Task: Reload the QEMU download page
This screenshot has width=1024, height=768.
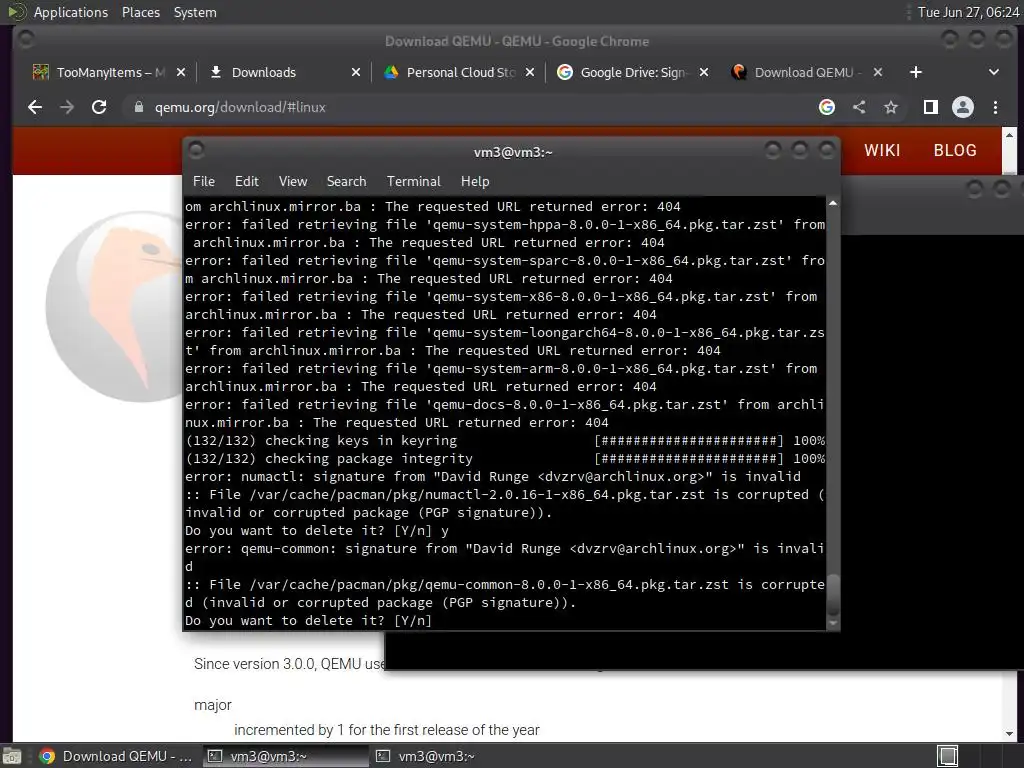Action: (x=99, y=107)
